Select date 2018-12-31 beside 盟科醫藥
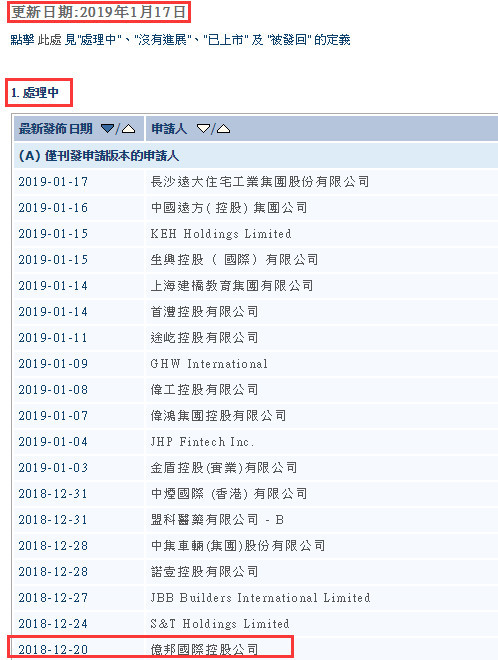 pyautogui.click(x=53, y=520)
